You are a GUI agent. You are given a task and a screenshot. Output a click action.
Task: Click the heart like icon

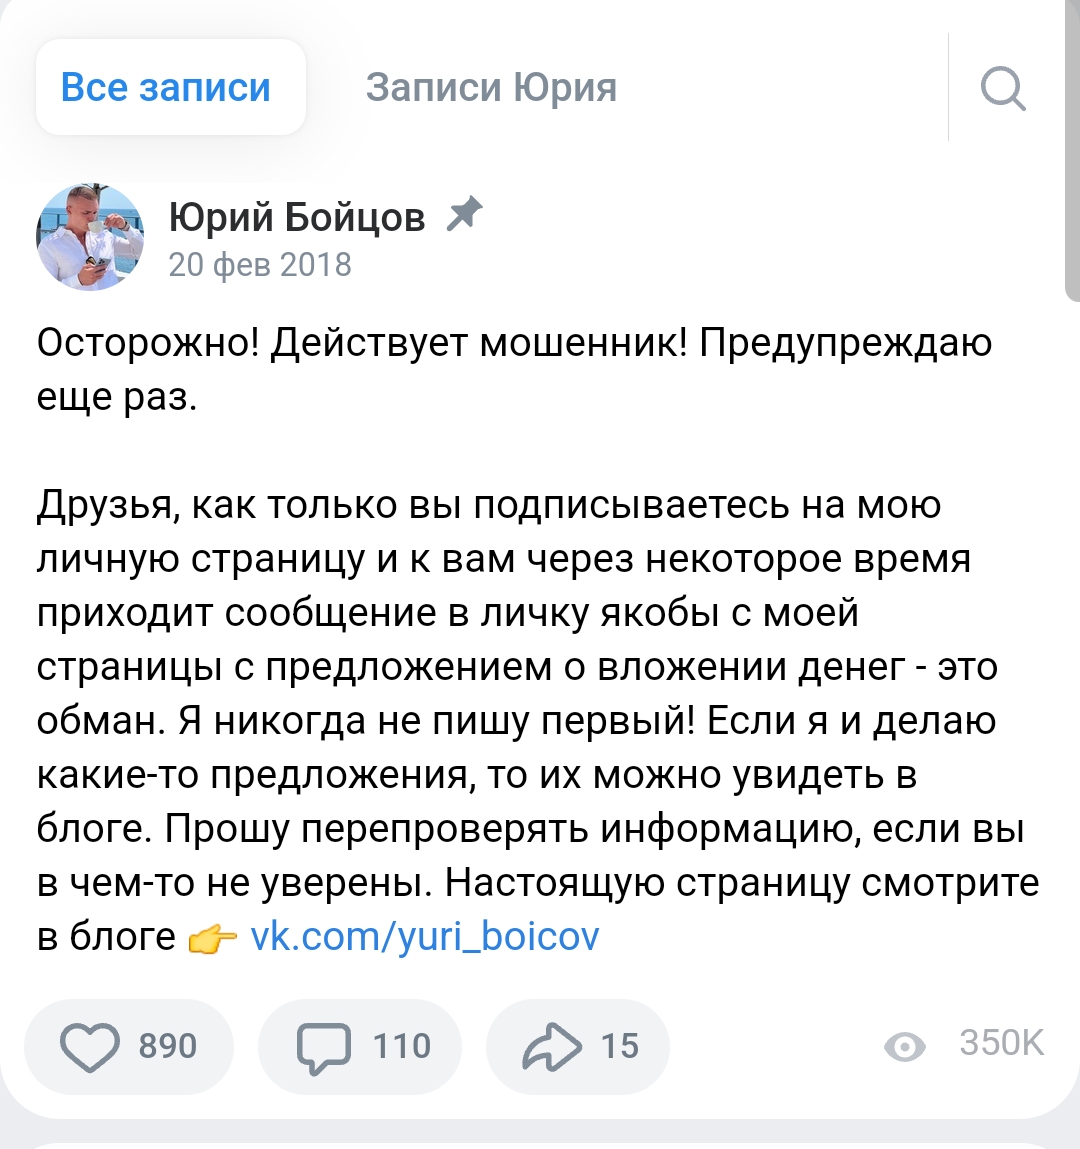coord(90,1046)
